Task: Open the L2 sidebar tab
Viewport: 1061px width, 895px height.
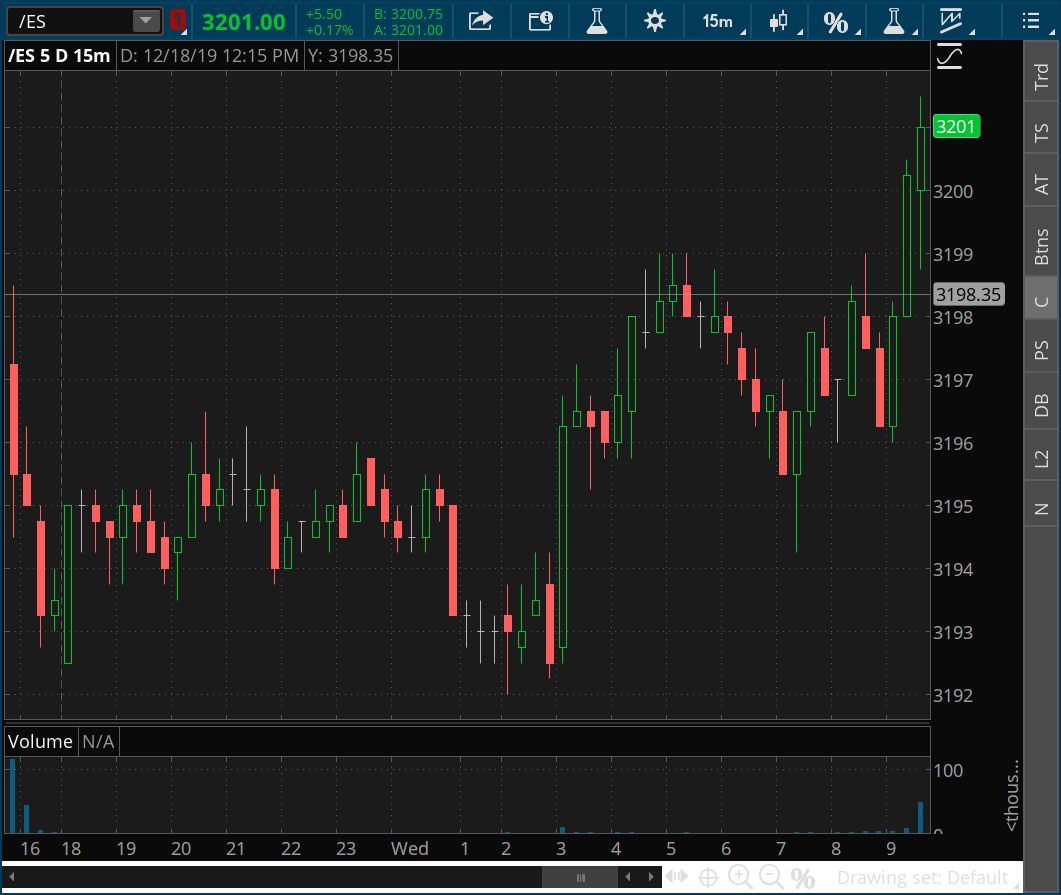Action: [1041, 458]
